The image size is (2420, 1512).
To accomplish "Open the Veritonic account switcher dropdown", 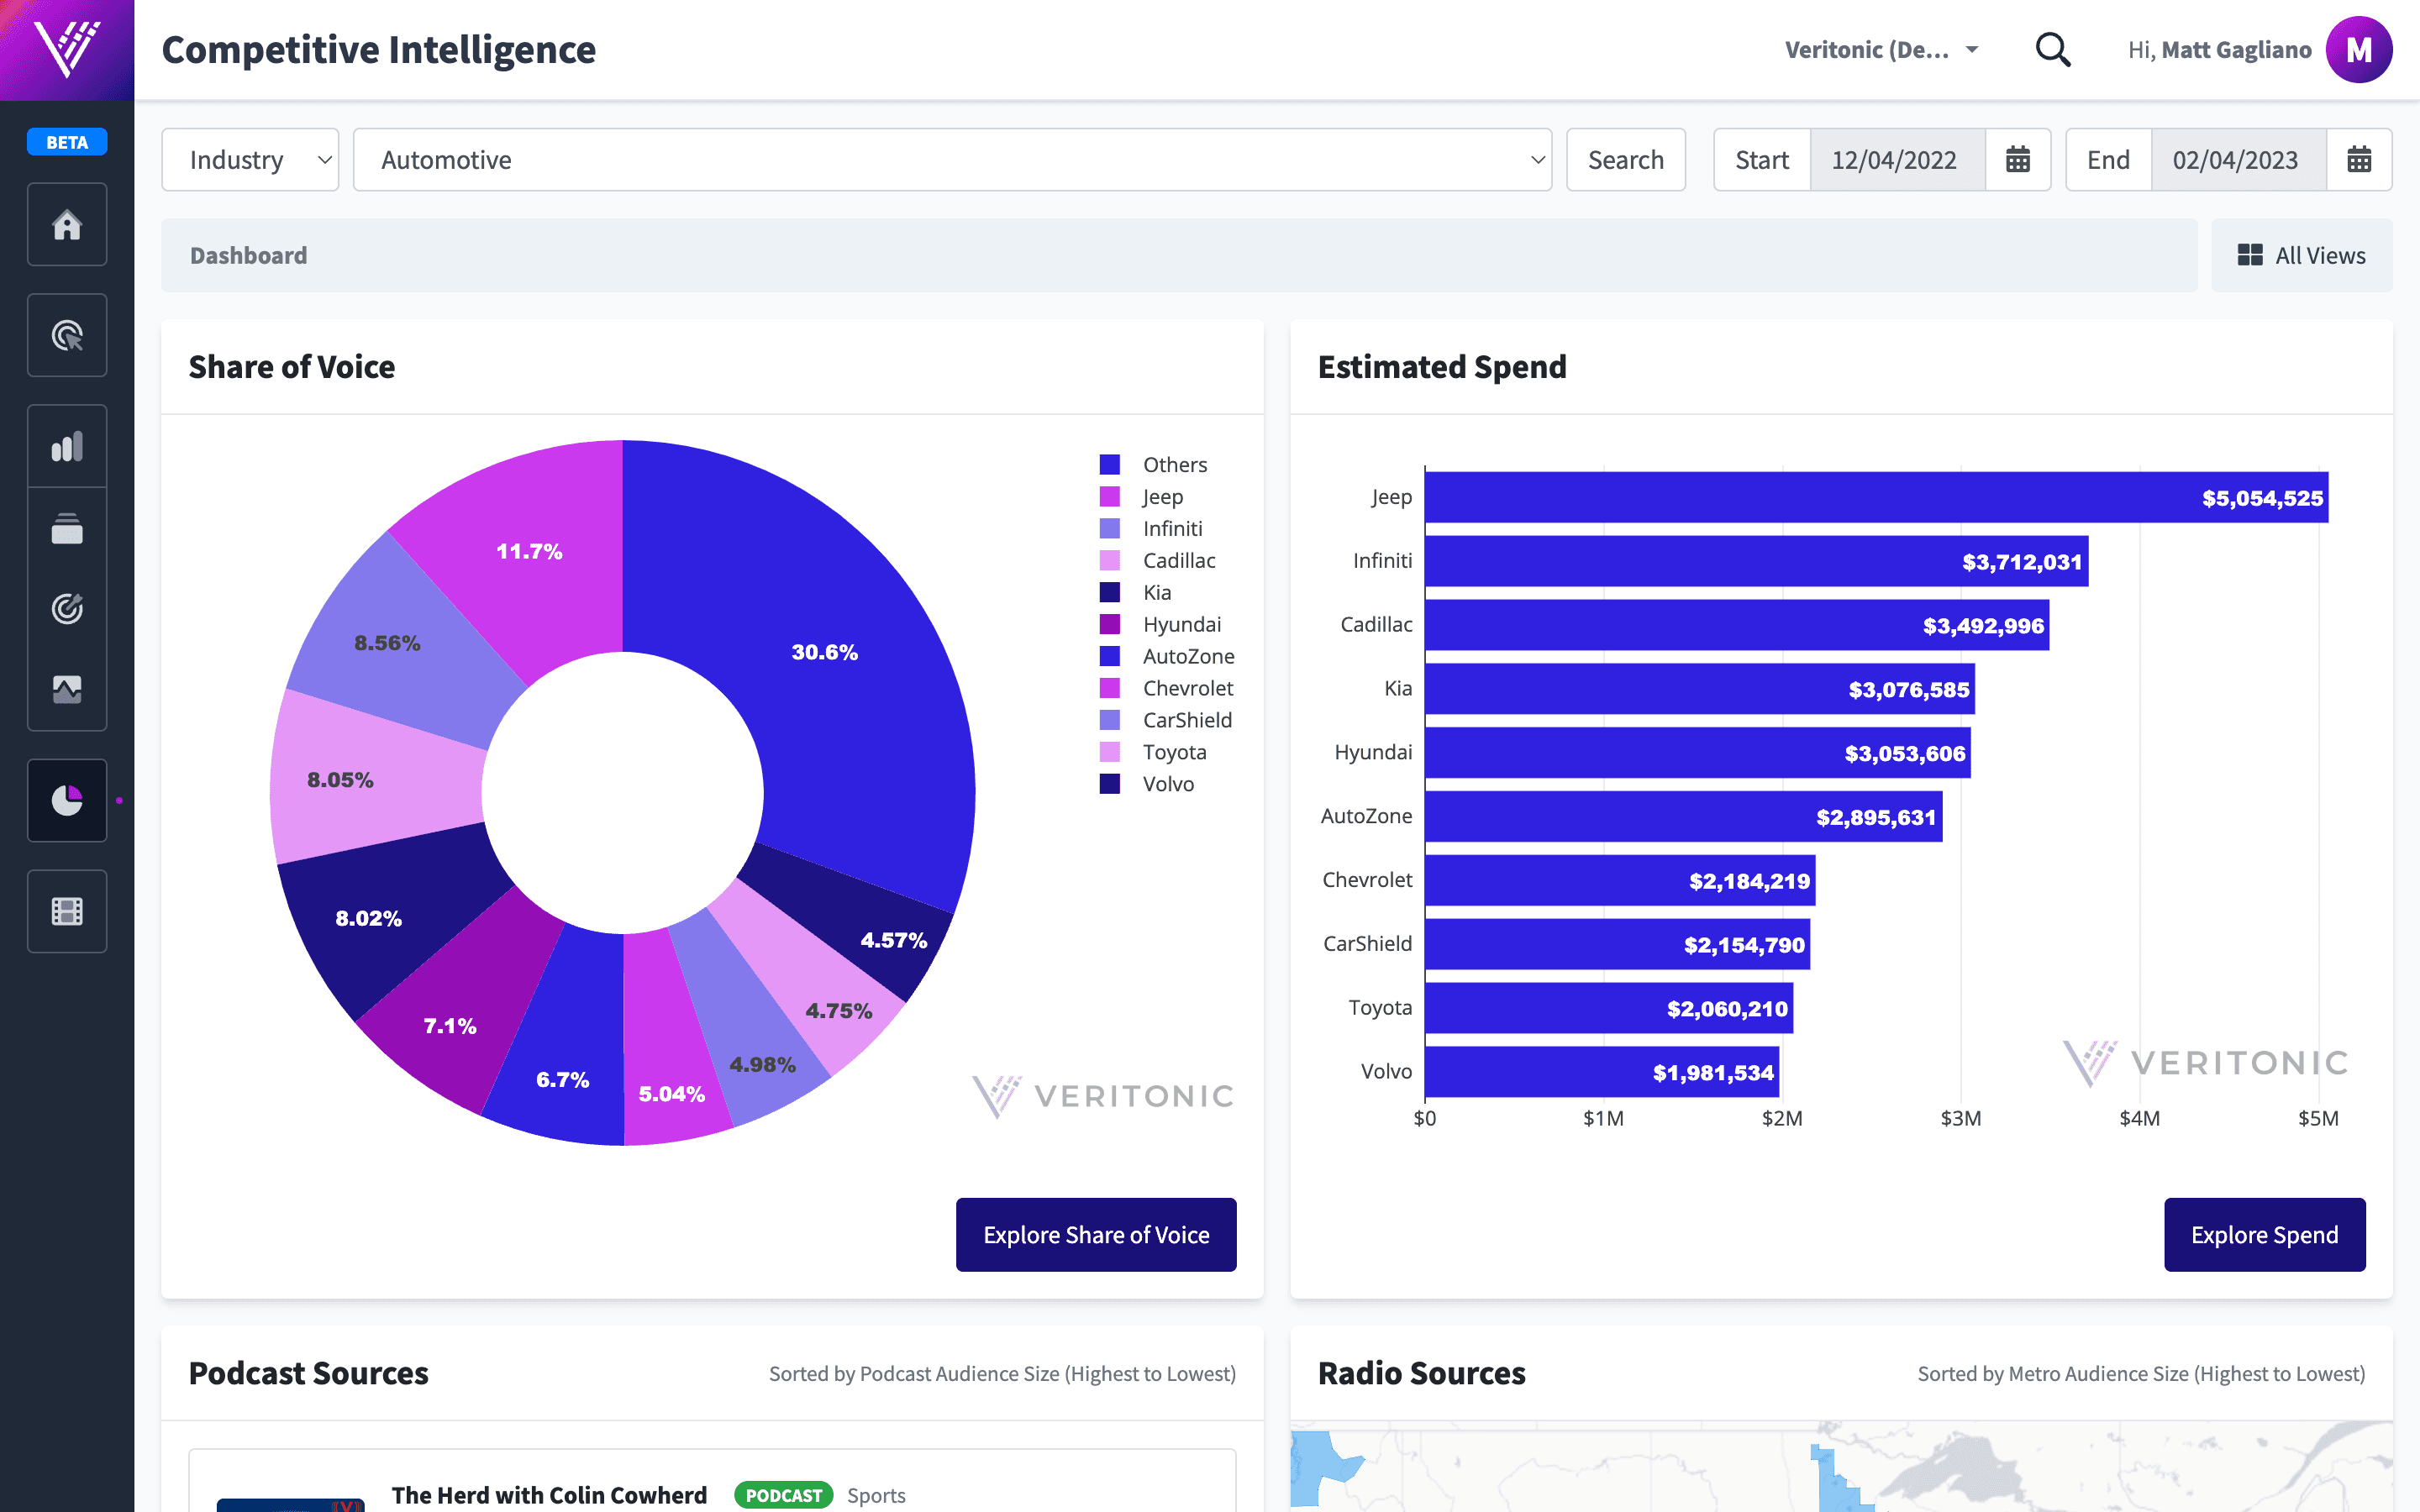I will pos(1881,49).
